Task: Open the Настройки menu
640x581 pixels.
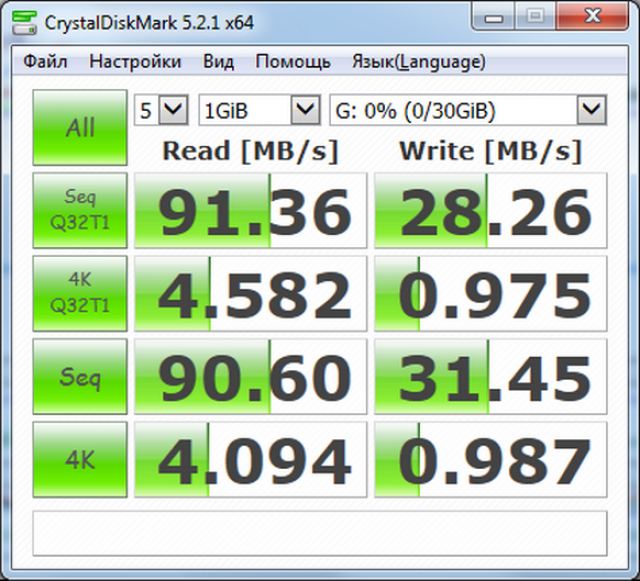Action: tap(135, 62)
